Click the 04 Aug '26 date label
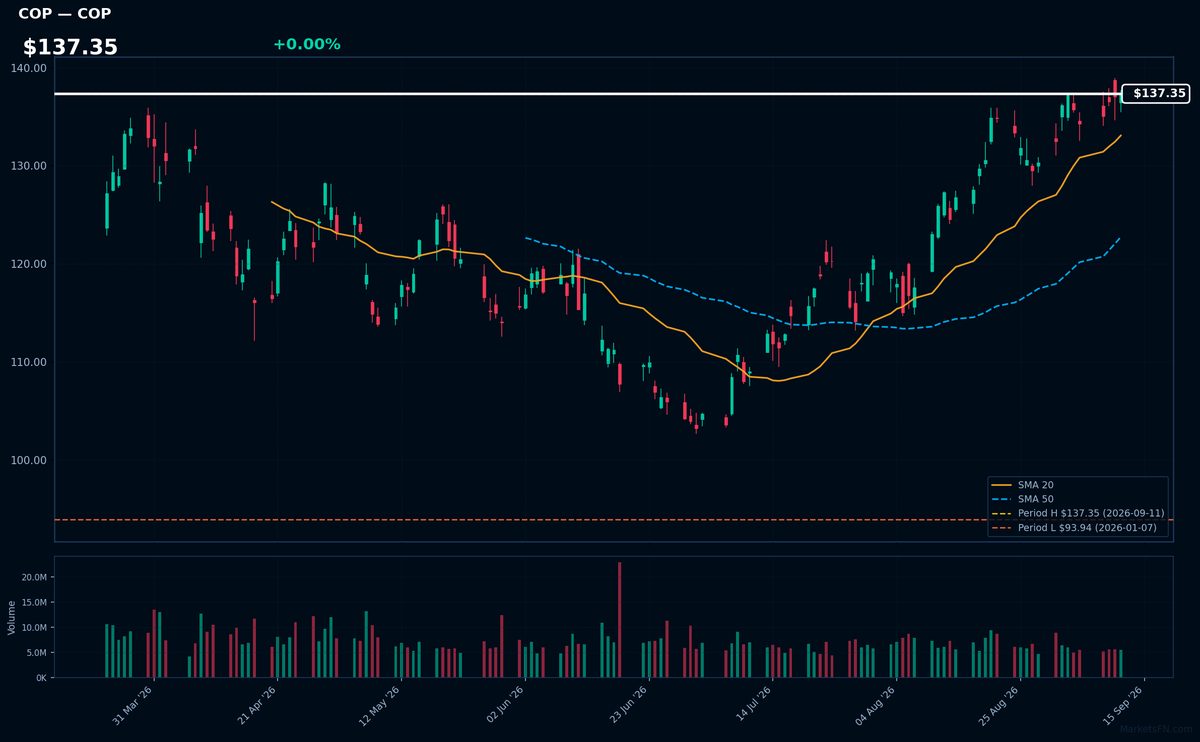The height and width of the screenshot is (742, 1200). click(x=876, y=705)
